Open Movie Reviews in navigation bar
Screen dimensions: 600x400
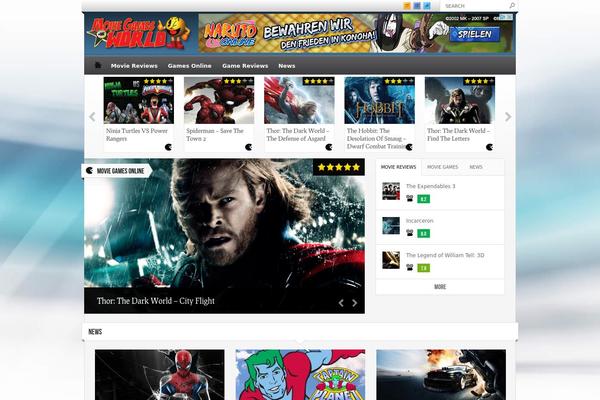pyautogui.click(x=134, y=66)
